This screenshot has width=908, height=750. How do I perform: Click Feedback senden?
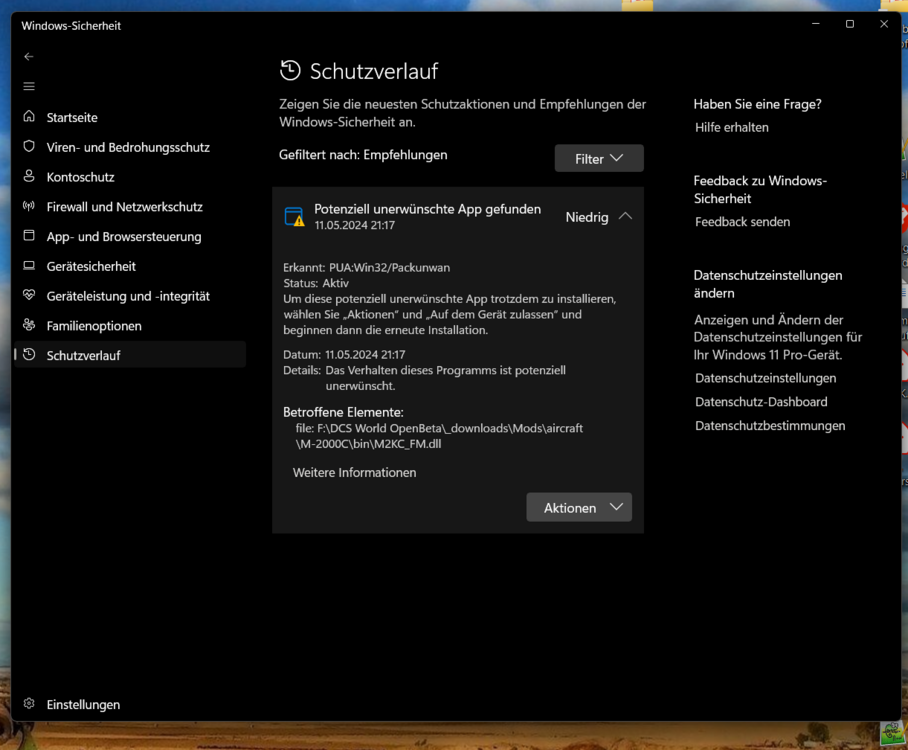click(x=742, y=221)
